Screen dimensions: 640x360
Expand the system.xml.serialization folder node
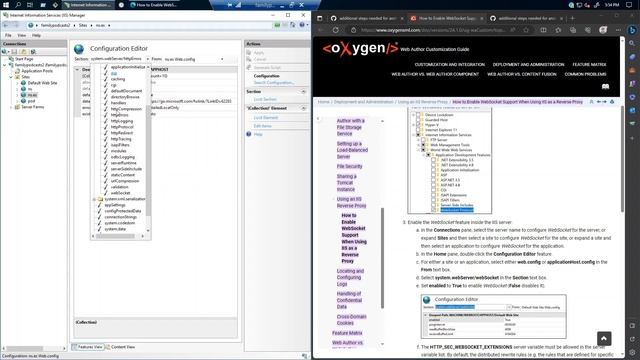(94, 199)
